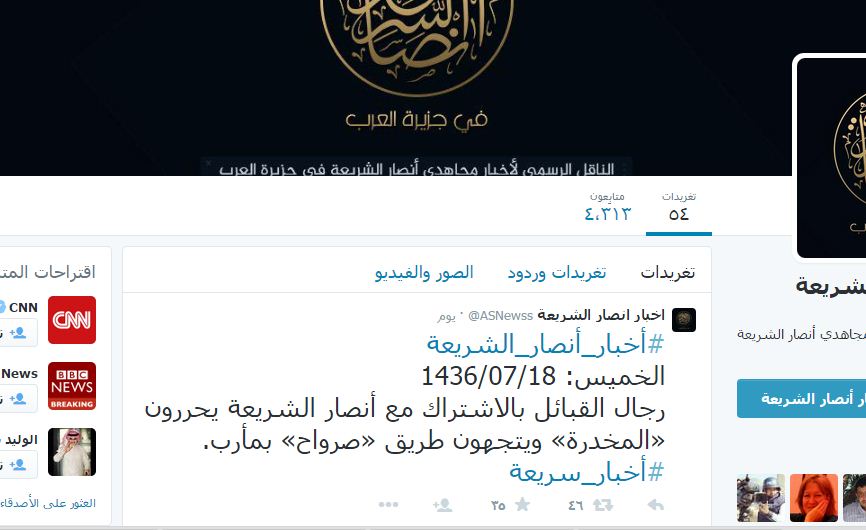Open the متابعون count 4,313

608,206
